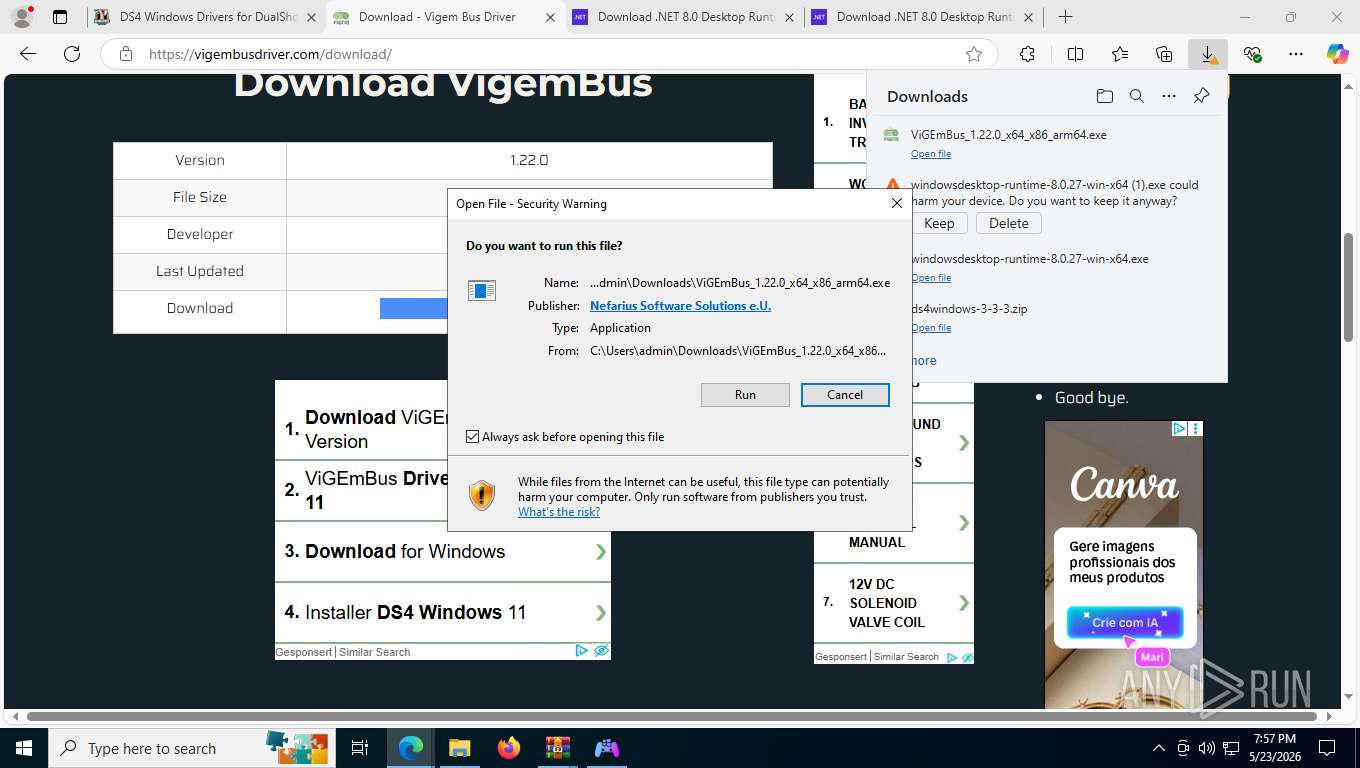Open the notification center icon
1360x768 pixels.
[x=1327, y=748]
